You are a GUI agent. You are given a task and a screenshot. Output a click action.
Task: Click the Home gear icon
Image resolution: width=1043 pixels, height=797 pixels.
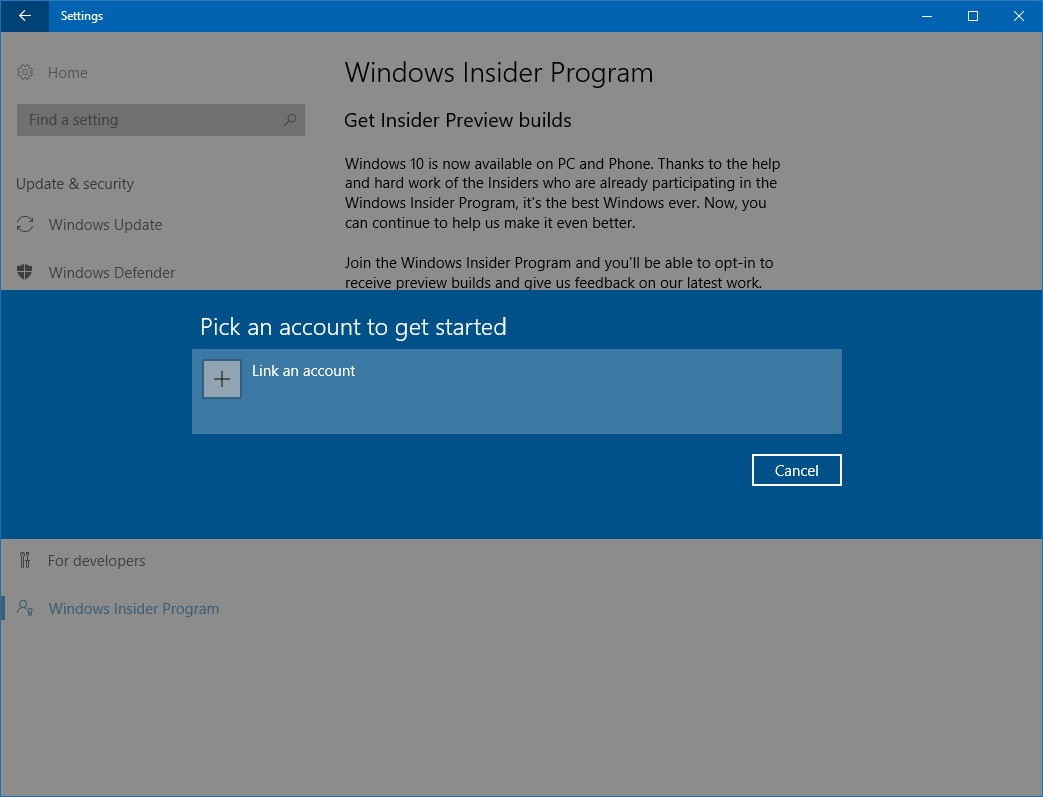click(26, 73)
